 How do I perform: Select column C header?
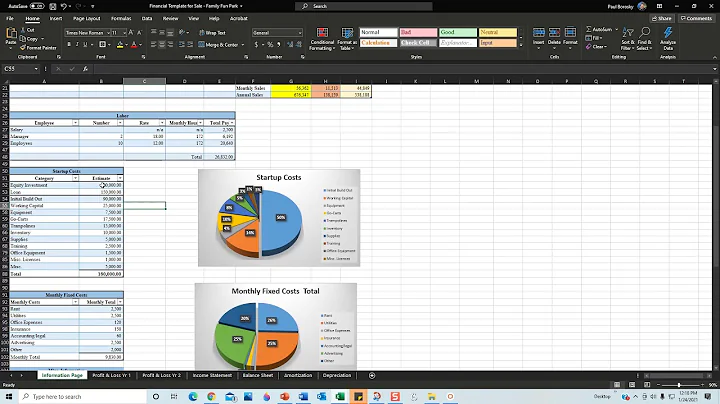pos(144,81)
